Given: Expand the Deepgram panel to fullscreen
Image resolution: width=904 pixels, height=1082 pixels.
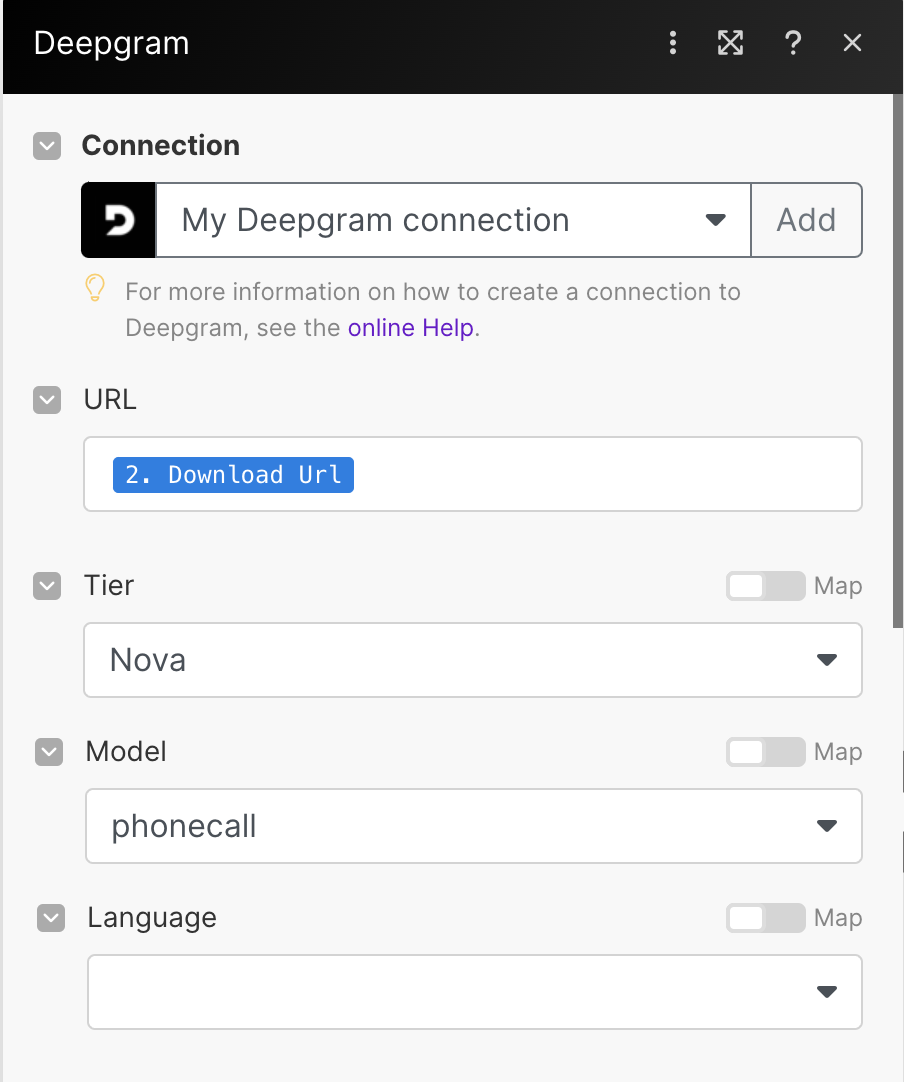Looking at the screenshot, I should 731,43.
